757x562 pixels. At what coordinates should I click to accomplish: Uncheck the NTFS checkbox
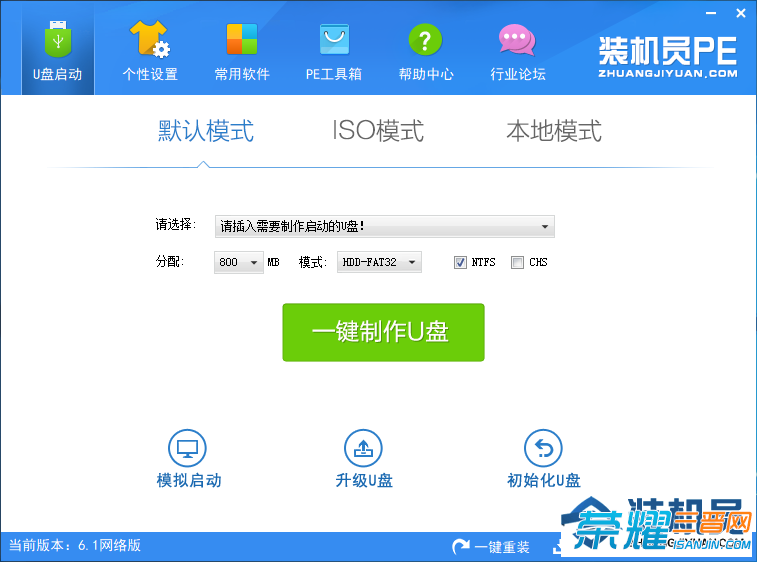[x=460, y=262]
